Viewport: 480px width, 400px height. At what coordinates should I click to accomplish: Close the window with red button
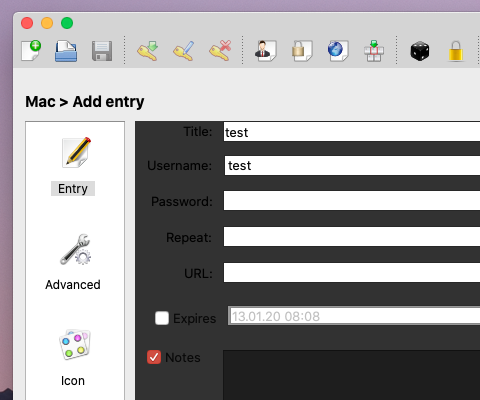click(x=27, y=23)
